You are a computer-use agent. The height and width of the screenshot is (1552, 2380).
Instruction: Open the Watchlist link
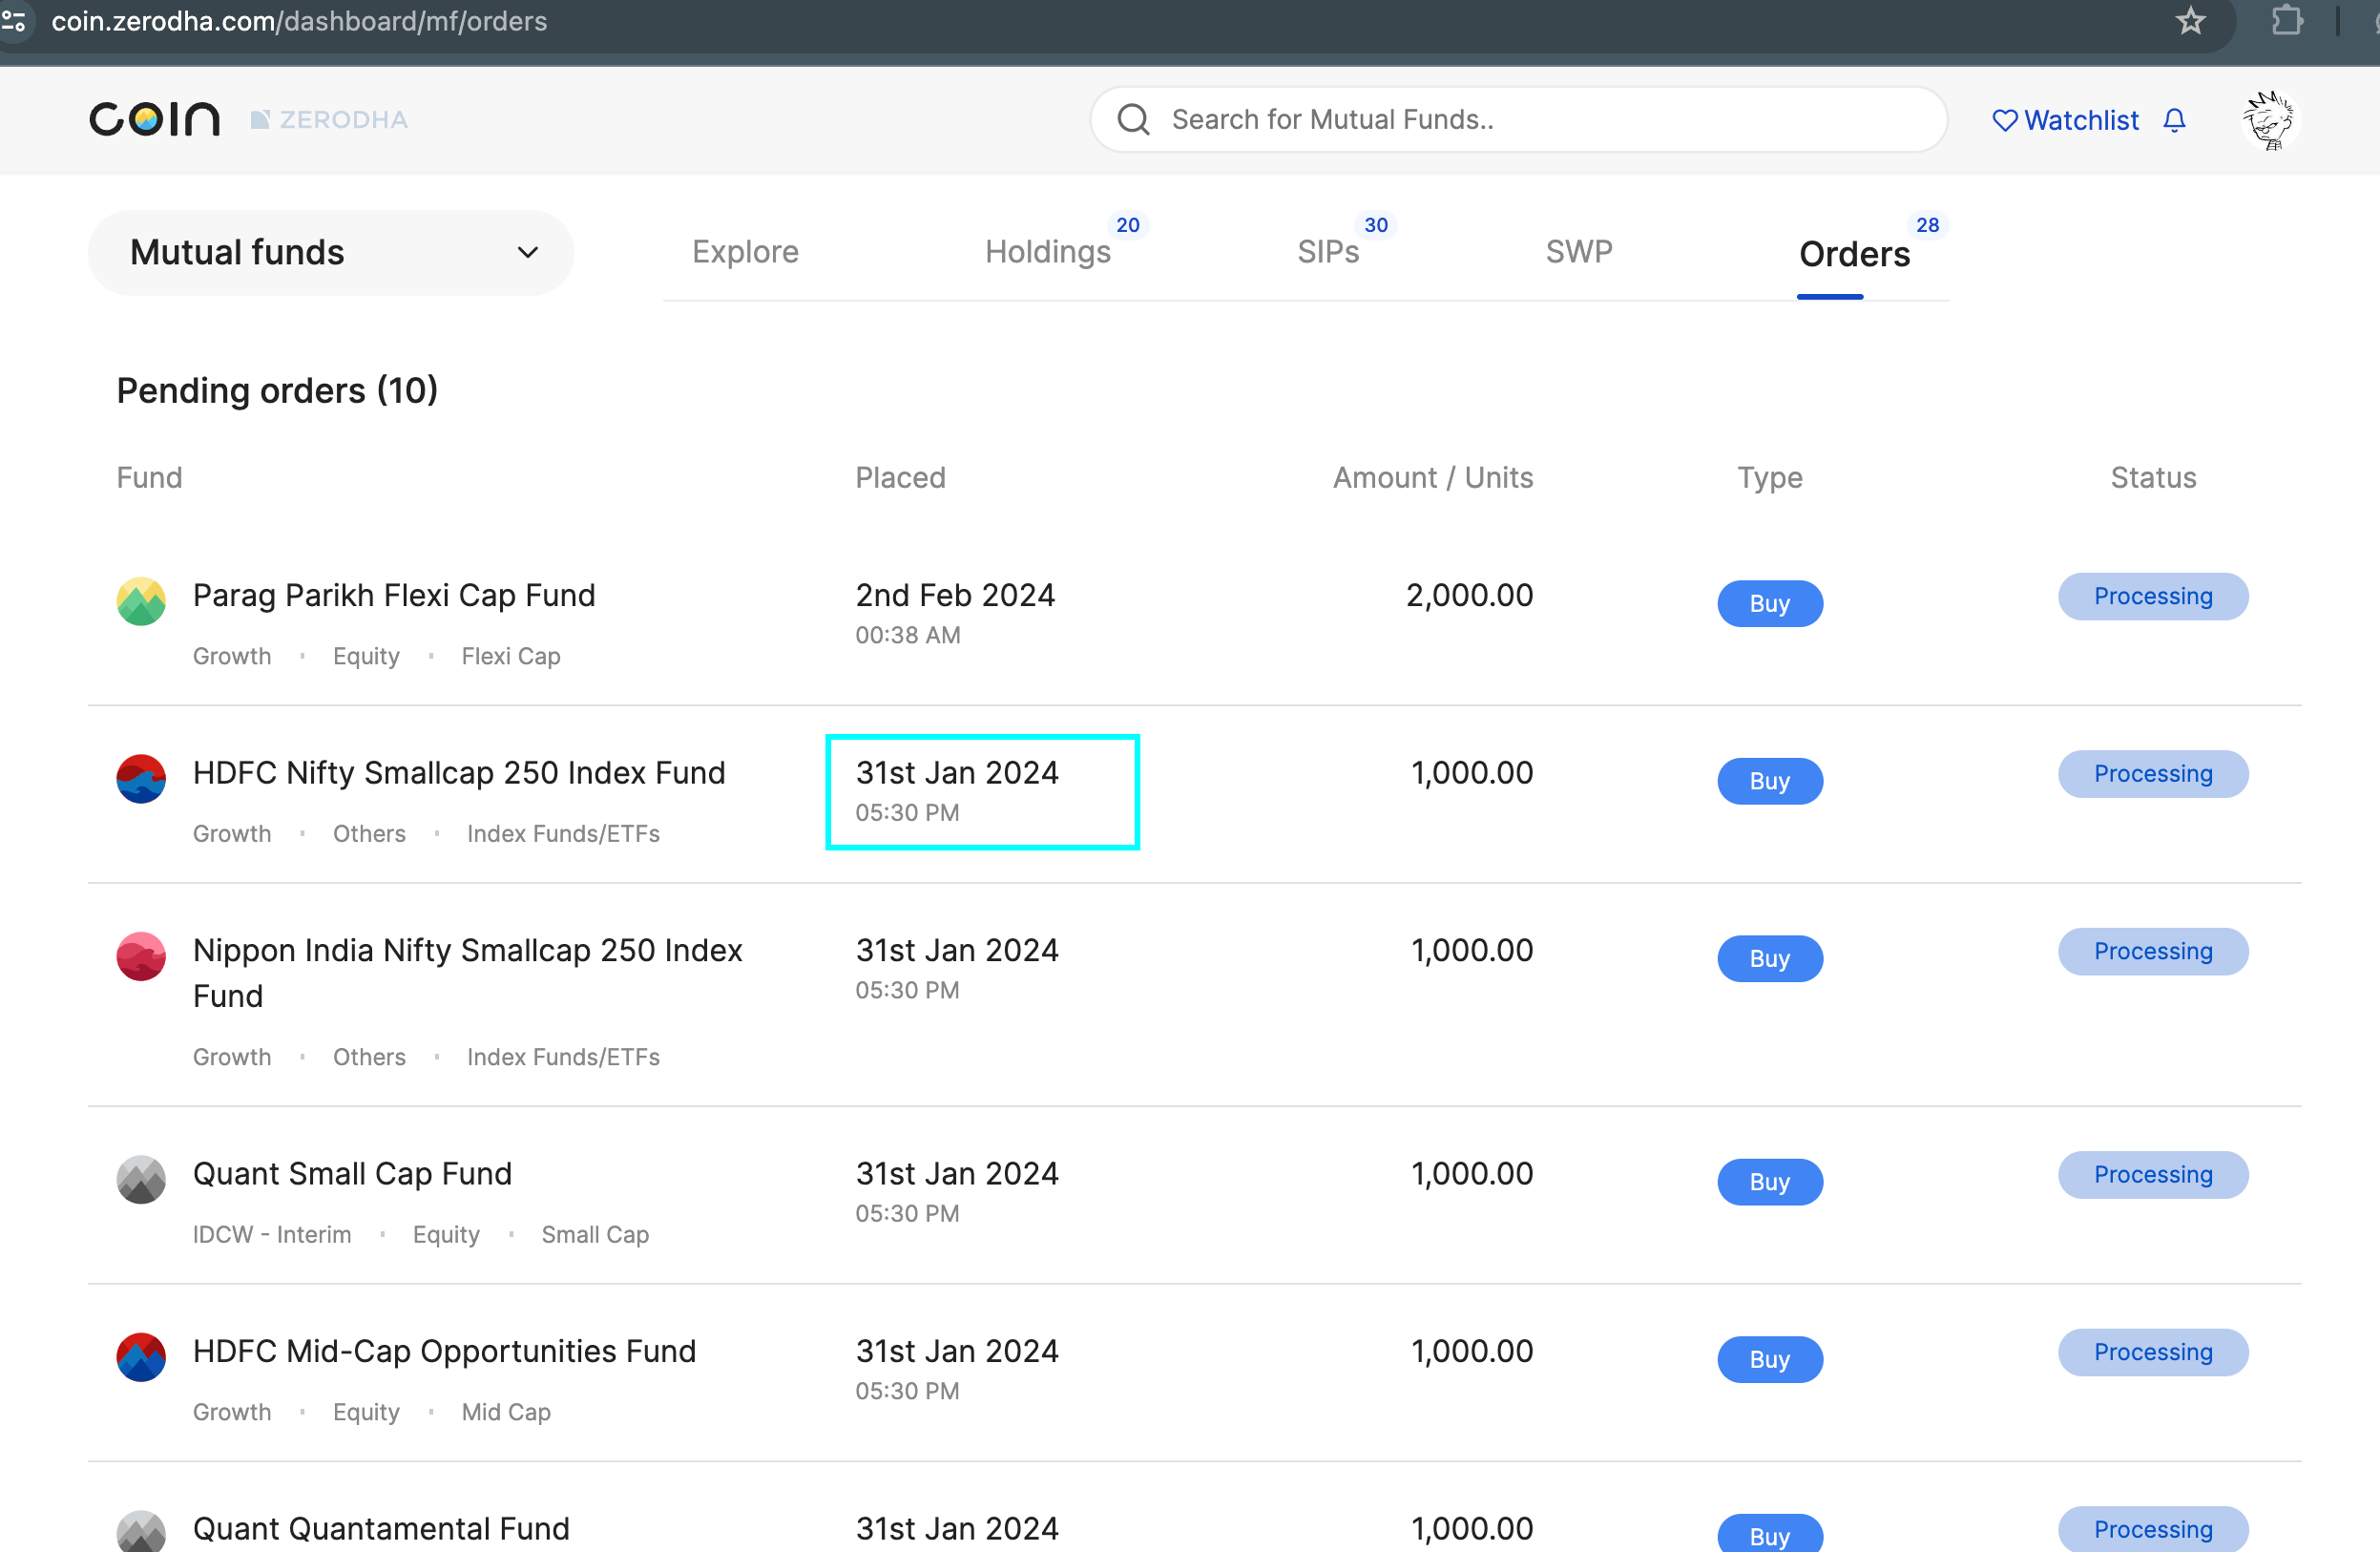[2081, 120]
